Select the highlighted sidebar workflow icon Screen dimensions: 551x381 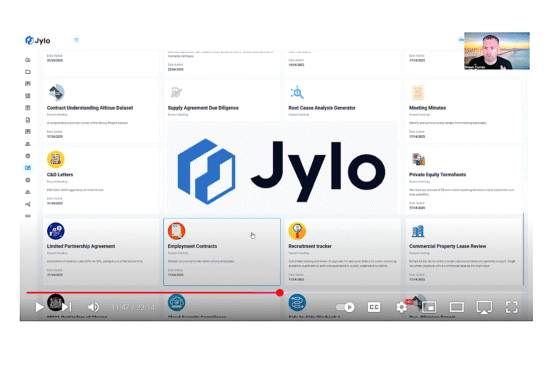pos(28,168)
